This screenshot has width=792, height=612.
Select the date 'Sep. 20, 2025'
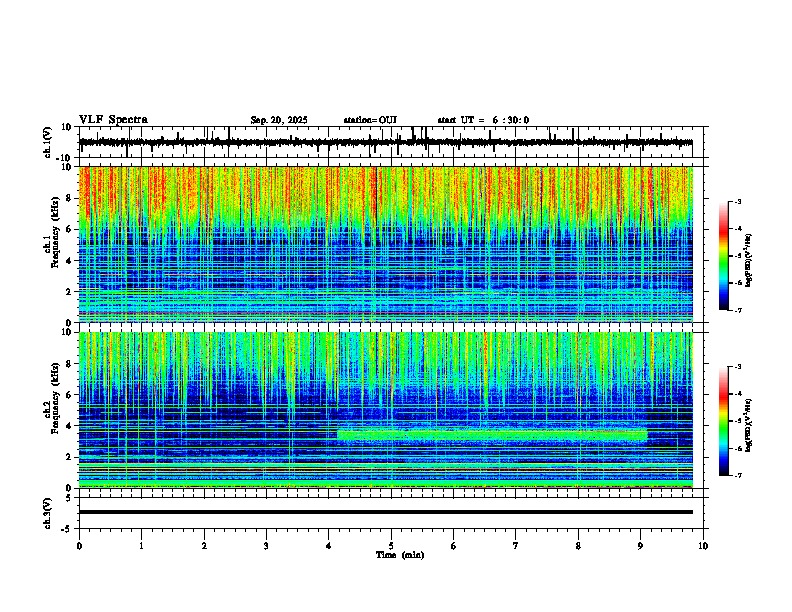[x=279, y=120]
